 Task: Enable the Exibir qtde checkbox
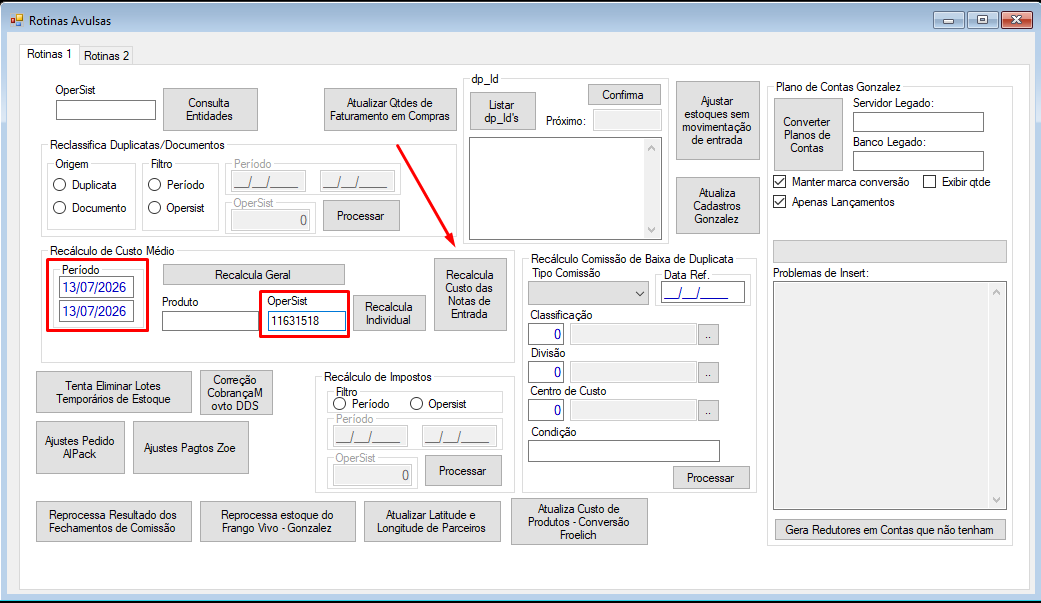(929, 181)
